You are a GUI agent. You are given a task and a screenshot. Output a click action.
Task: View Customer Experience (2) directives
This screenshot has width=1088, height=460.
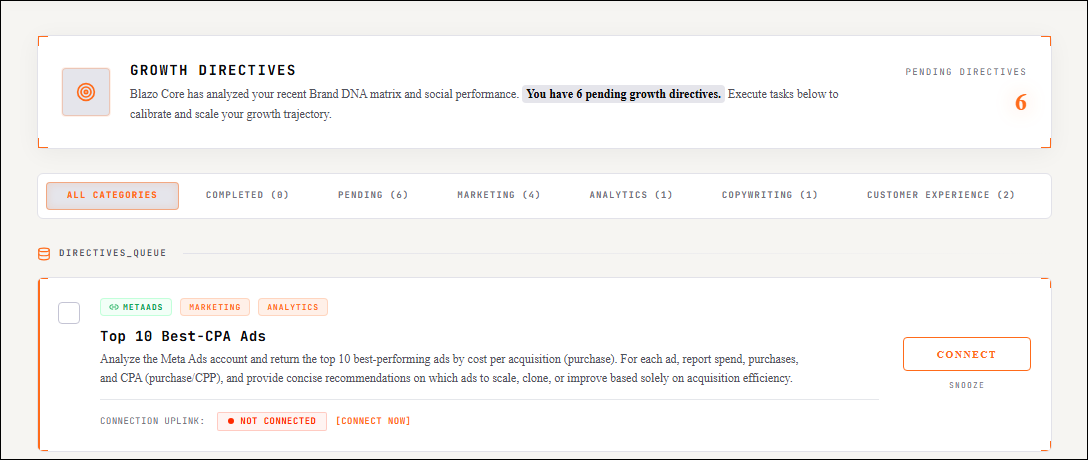(941, 196)
